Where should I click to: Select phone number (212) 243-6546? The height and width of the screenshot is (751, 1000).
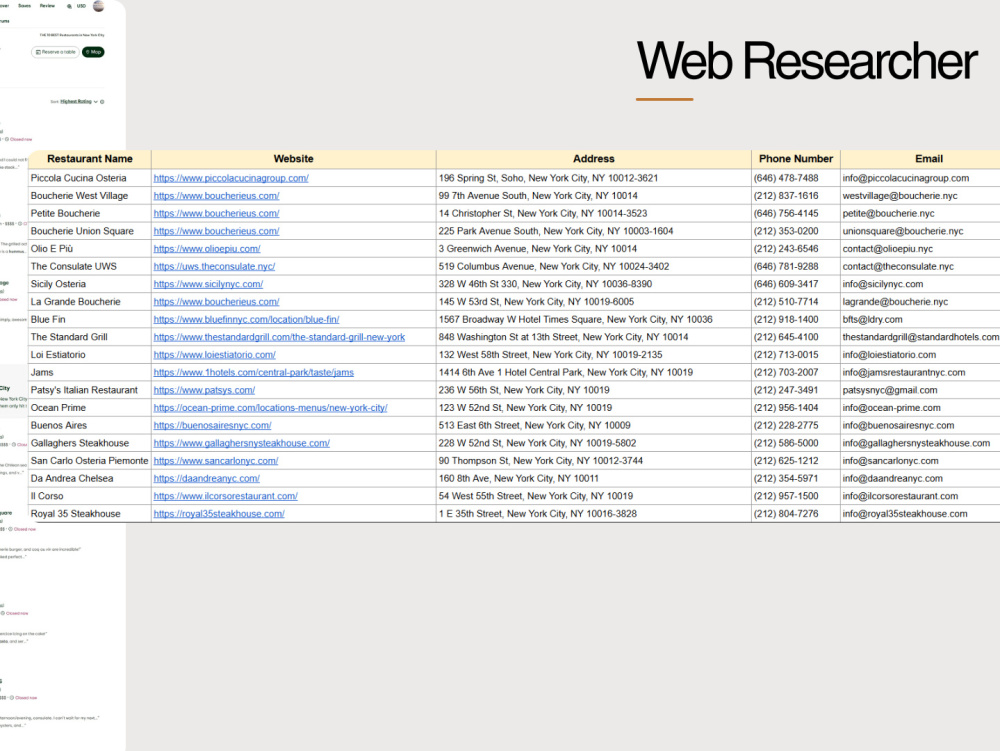tap(796, 249)
